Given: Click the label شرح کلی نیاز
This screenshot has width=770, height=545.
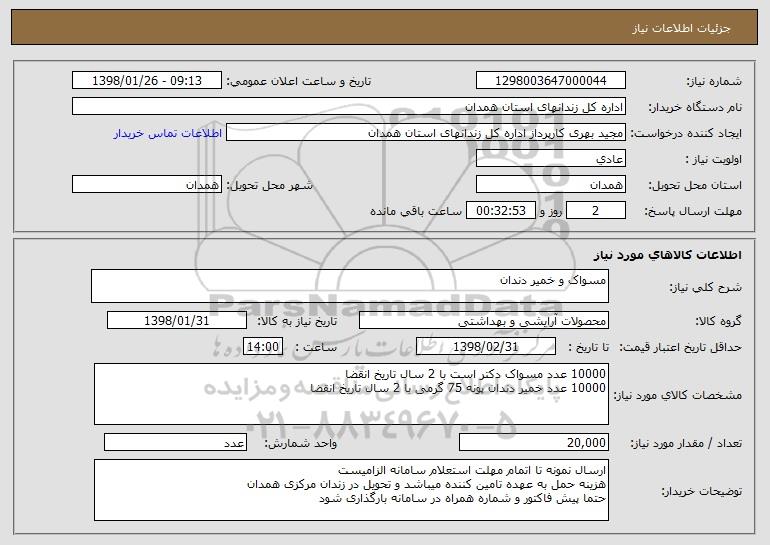Looking at the screenshot, I should tap(706, 287).
